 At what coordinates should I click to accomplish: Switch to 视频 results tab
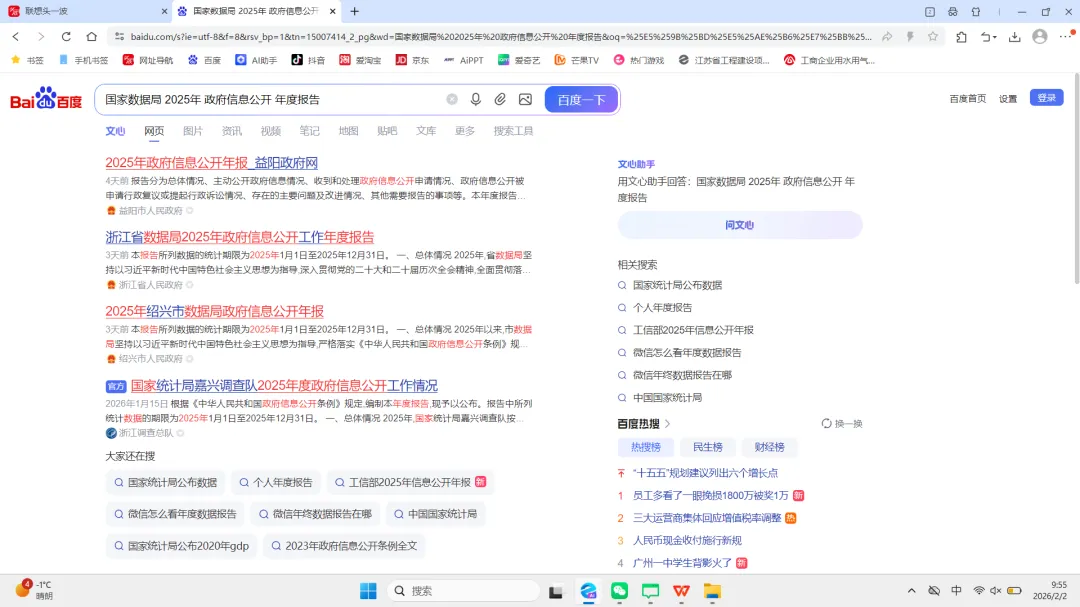271,131
